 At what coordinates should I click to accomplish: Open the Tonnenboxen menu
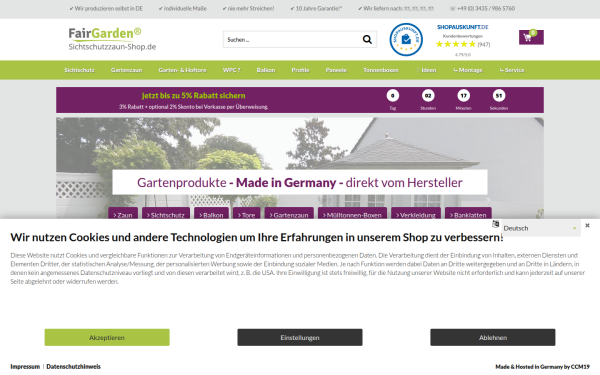click(x=381, y=70)
